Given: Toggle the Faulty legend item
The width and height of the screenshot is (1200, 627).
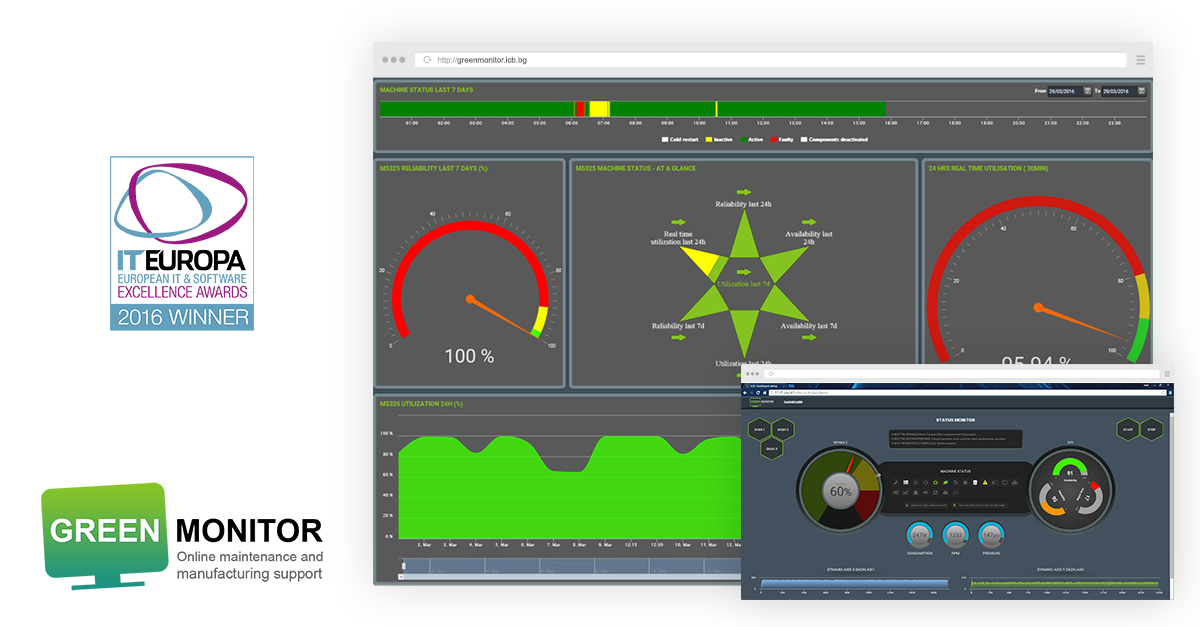Looking at the screenshot, I should 781,140.
